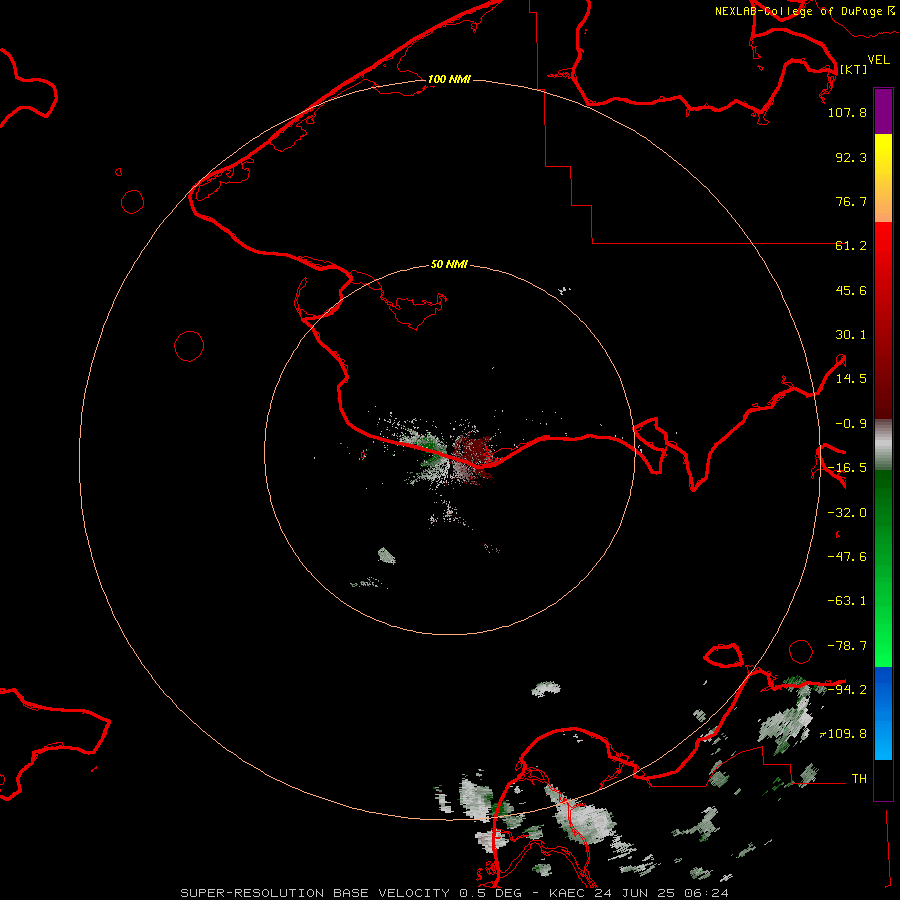Click the VEL legend title
Viewport: 900px width, 900px height.
click(x=878, y=59)
